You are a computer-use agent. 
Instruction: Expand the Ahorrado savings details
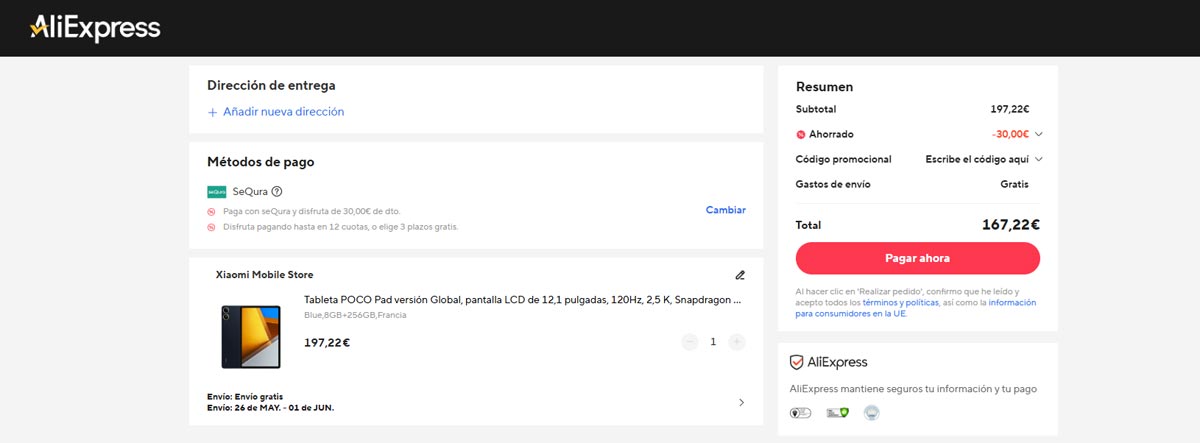tap(1039, 134)
